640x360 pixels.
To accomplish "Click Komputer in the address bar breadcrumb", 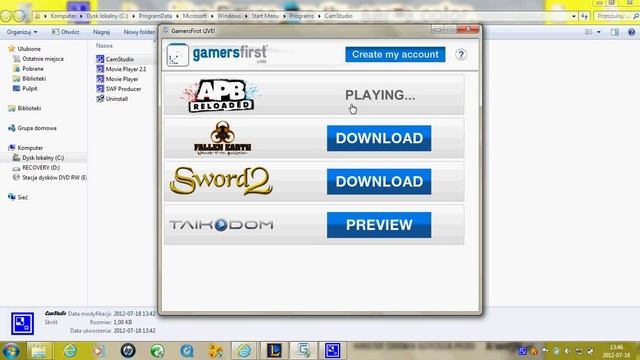I will pyautogui.click(x=63, y=16).
